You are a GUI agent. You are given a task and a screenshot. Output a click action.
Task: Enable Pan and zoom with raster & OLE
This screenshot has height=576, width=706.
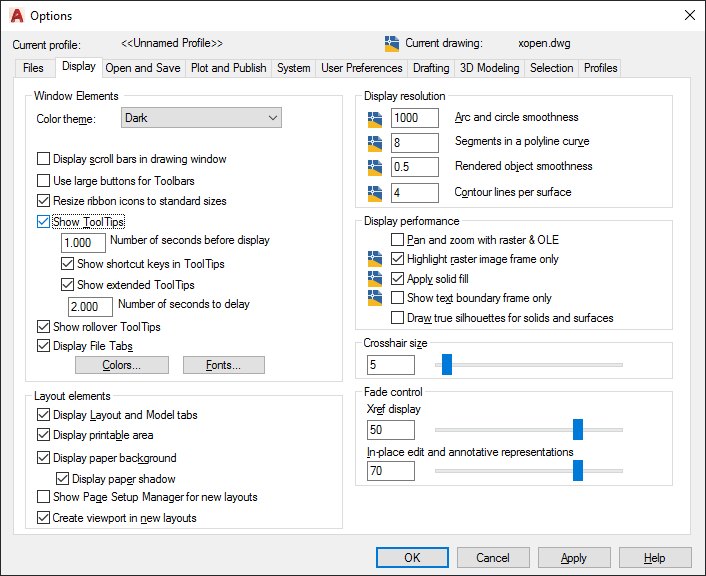[x=397, y=240]
